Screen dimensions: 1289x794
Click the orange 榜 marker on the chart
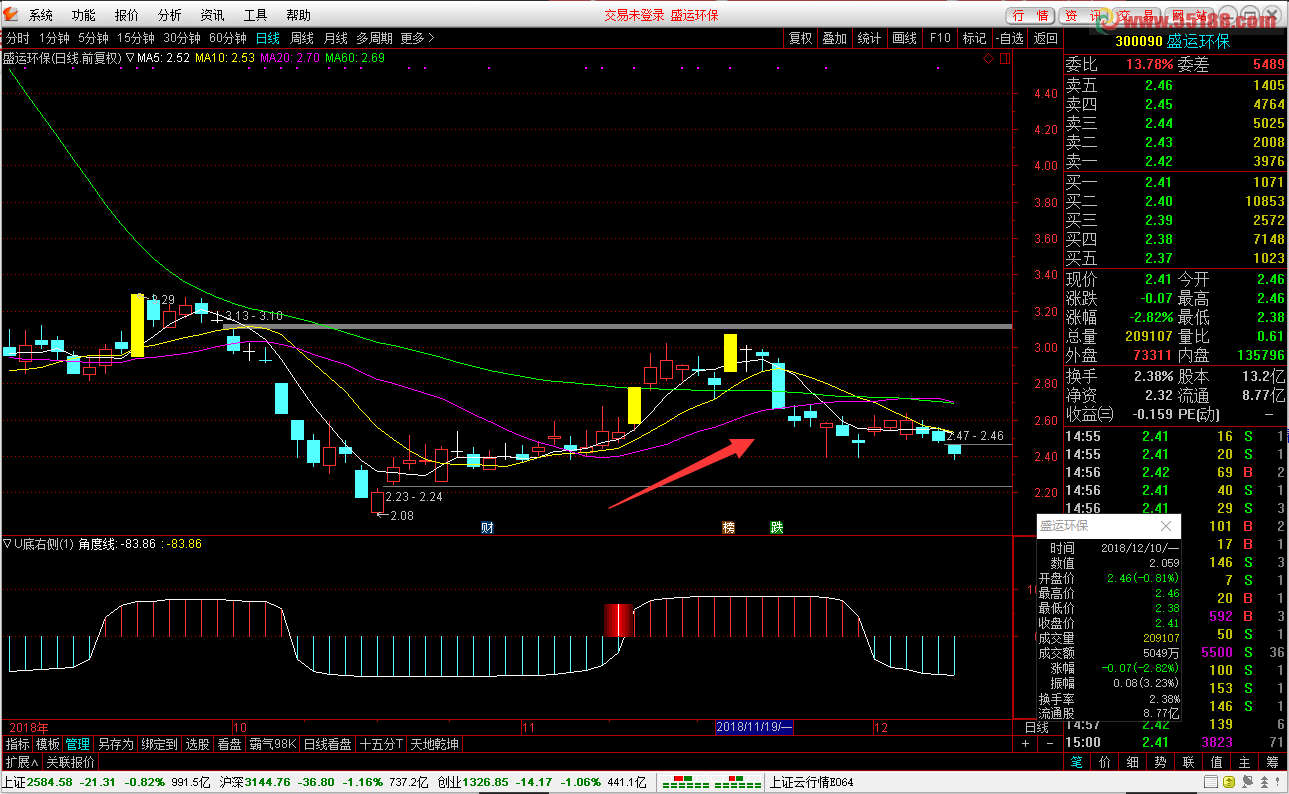[x=729, y=527]
